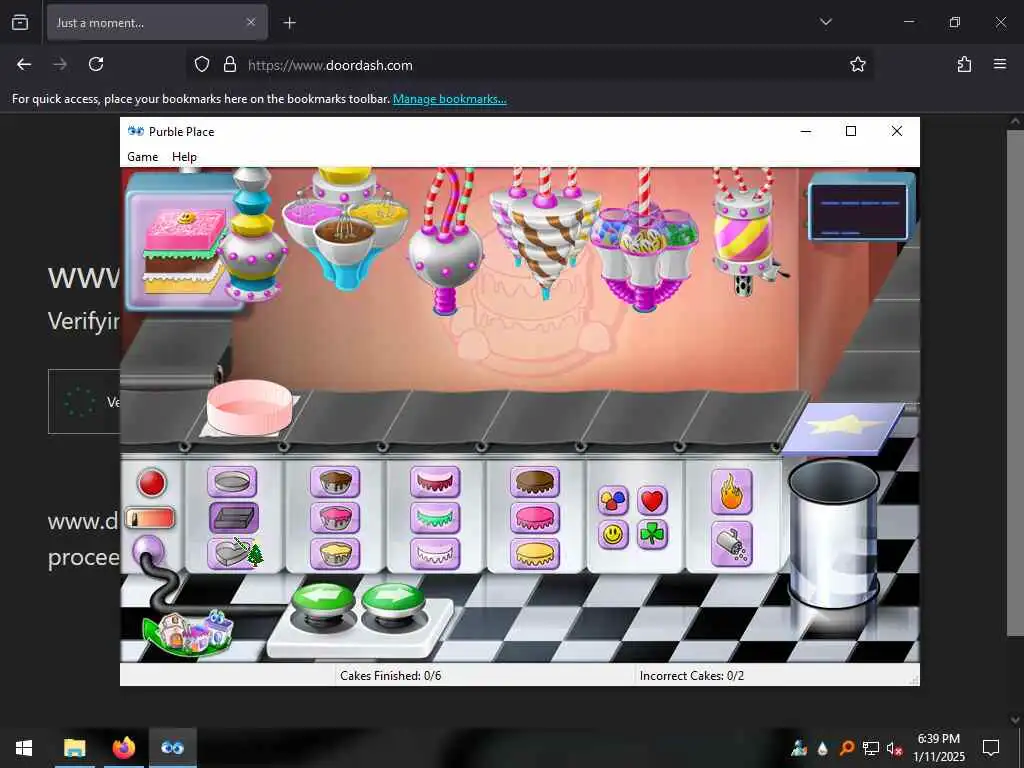Image resolution: width=1024 pixels, height=768 pixels.
Task: Click the target cake order picture
Action: pyautogui.click(x=185, y=251)
